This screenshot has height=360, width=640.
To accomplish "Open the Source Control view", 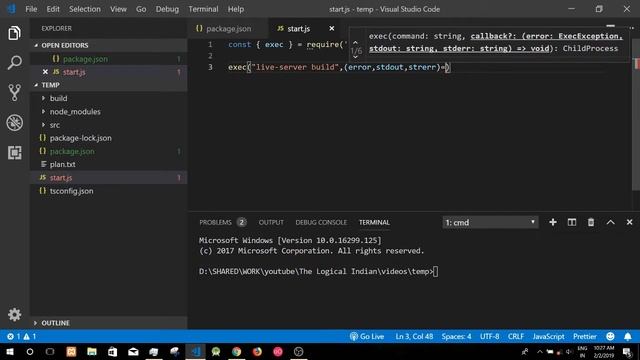I will point(14,93).
